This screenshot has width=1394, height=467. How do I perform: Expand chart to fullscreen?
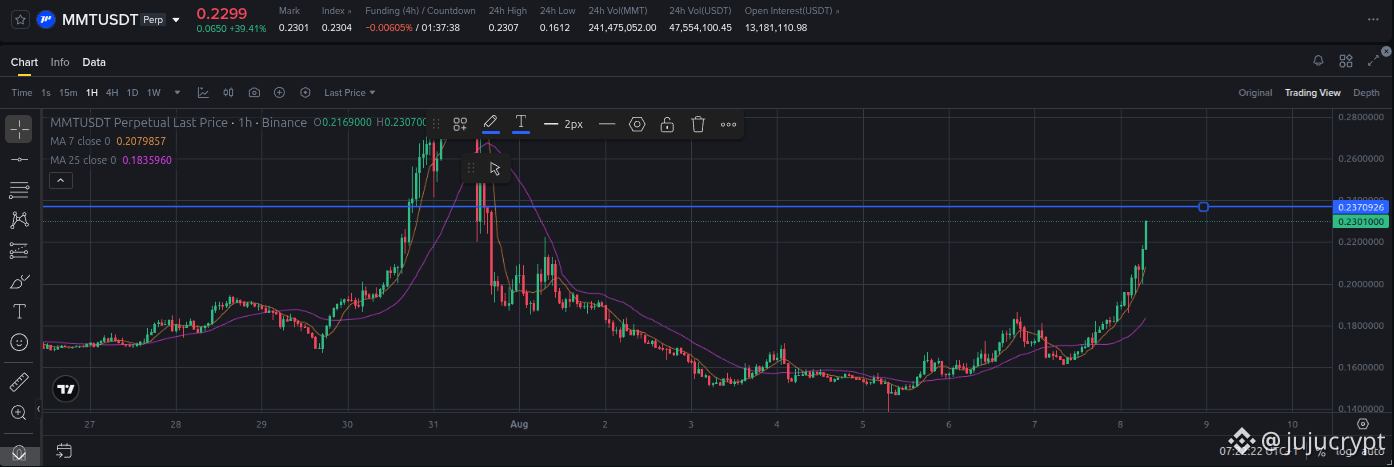coord(1373,61)
